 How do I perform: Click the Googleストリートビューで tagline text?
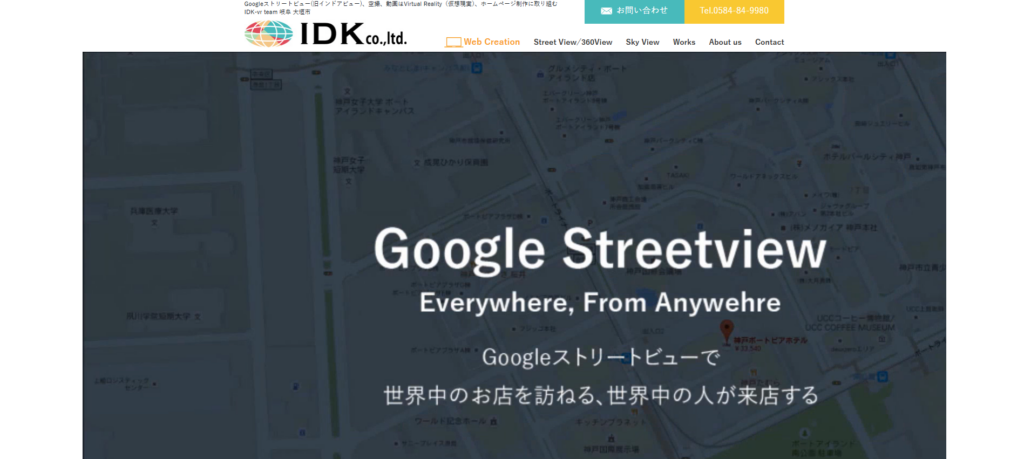[x=600, y=356]
